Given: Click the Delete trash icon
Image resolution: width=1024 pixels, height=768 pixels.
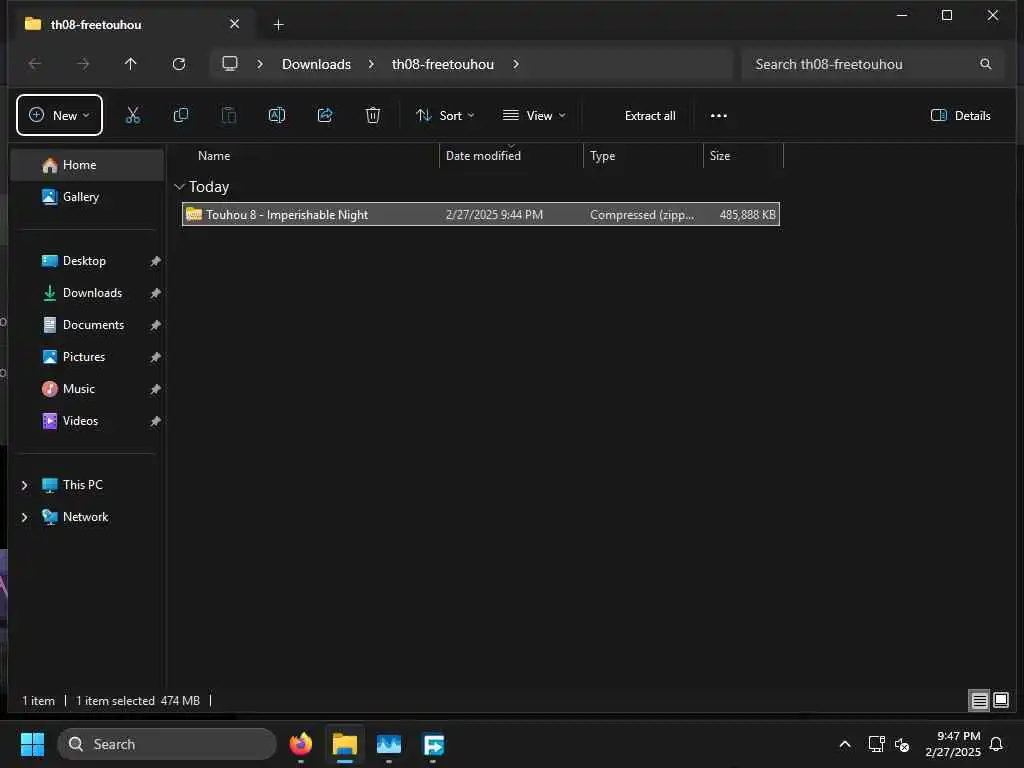Looking at the screenshot, I should 373,116.
